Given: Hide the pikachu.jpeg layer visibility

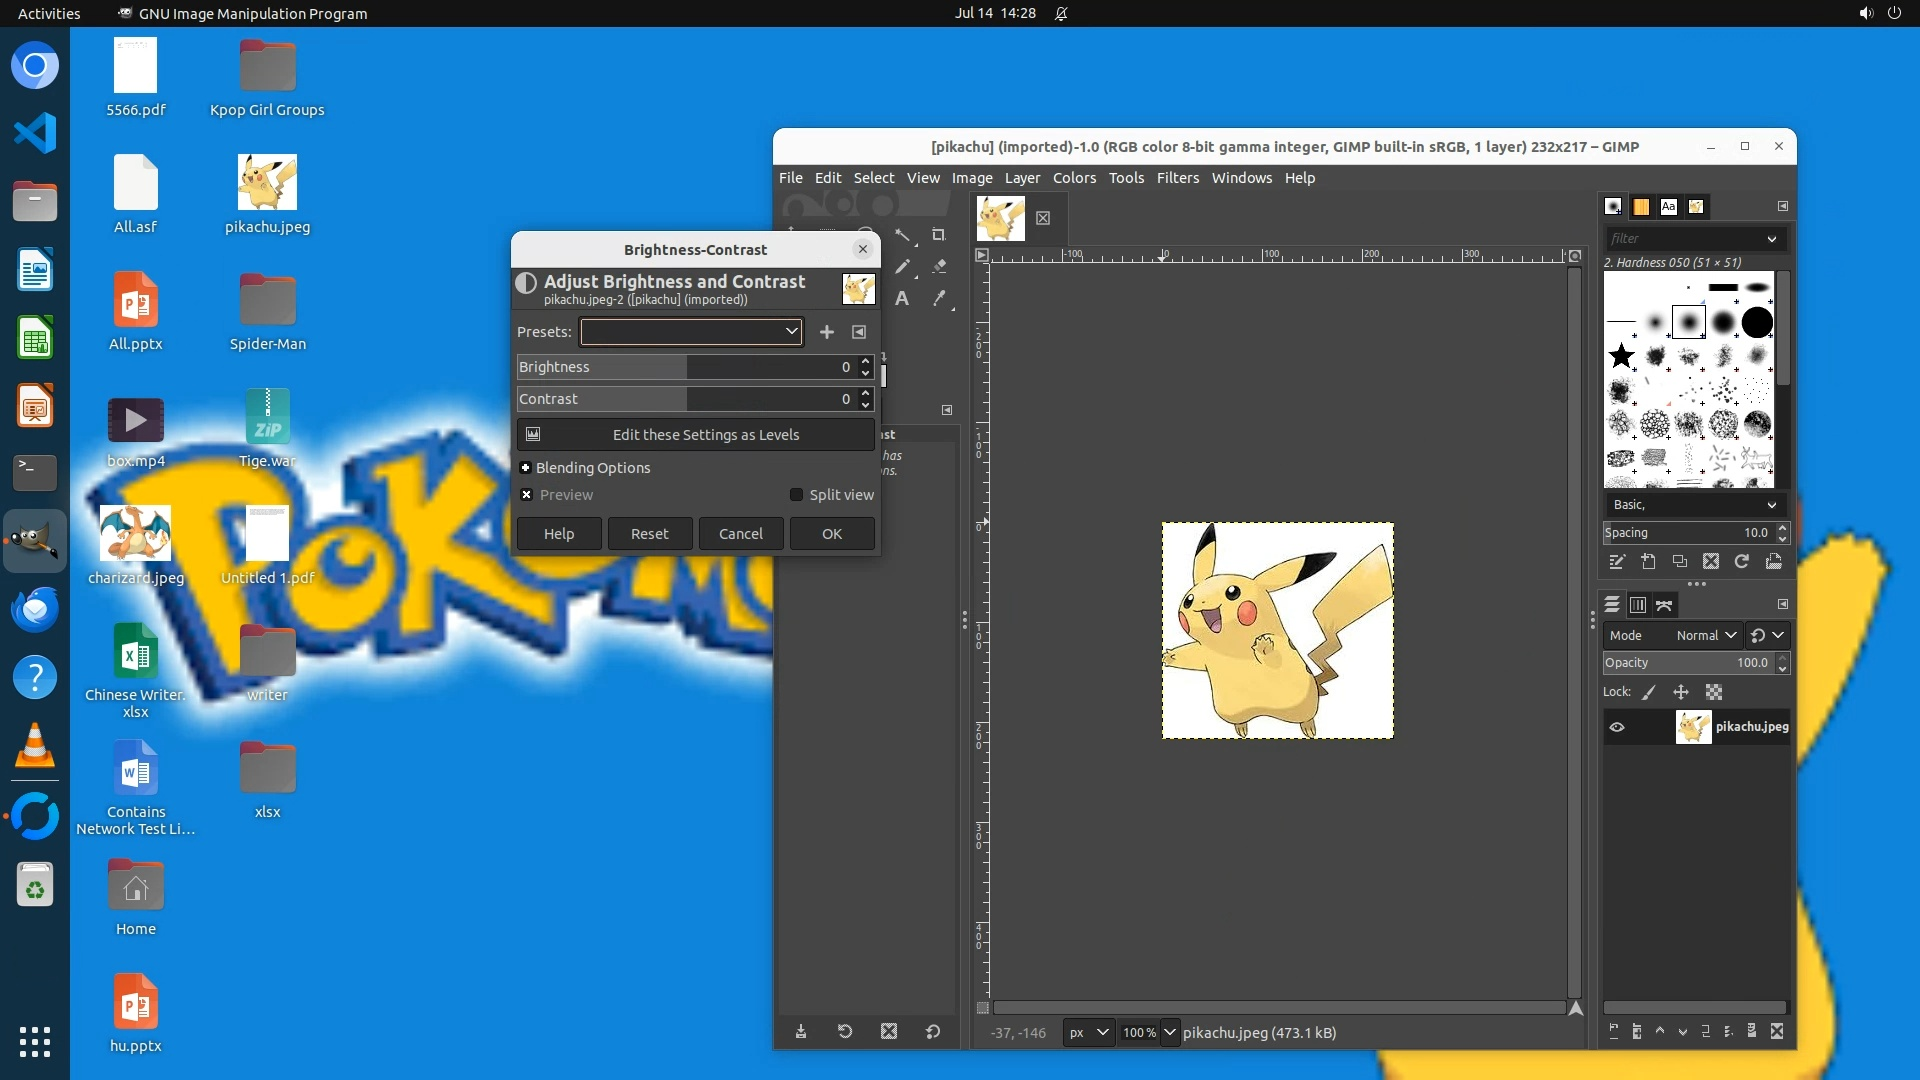Looking at the screenshot, I should click(x=1617, y=727).
